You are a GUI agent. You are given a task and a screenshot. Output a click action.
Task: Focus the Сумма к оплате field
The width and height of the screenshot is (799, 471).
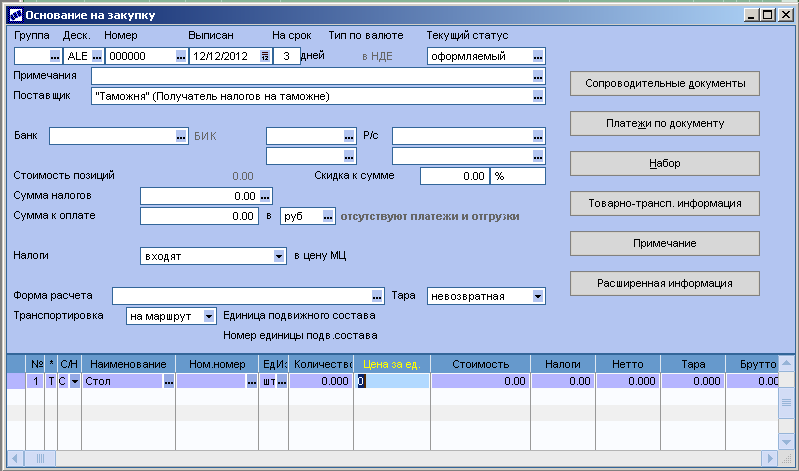(199, 216)
